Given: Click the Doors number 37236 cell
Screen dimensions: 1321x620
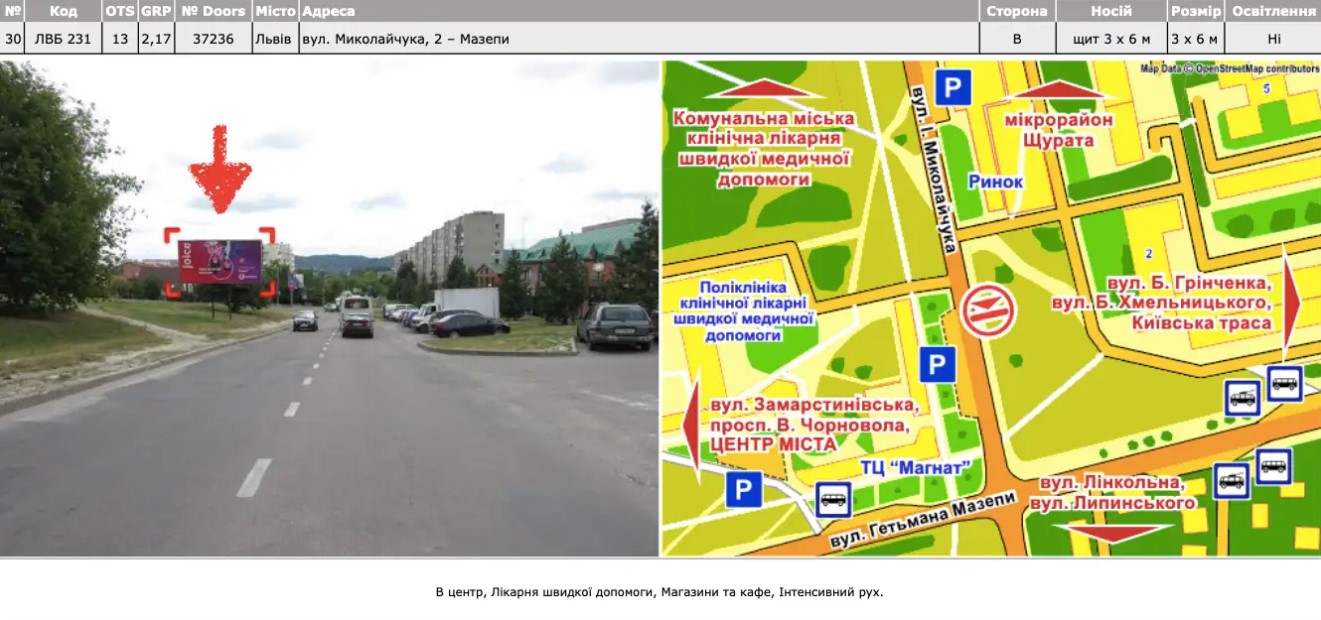Looking at the screenshot, I should click(x=213, y=39).
